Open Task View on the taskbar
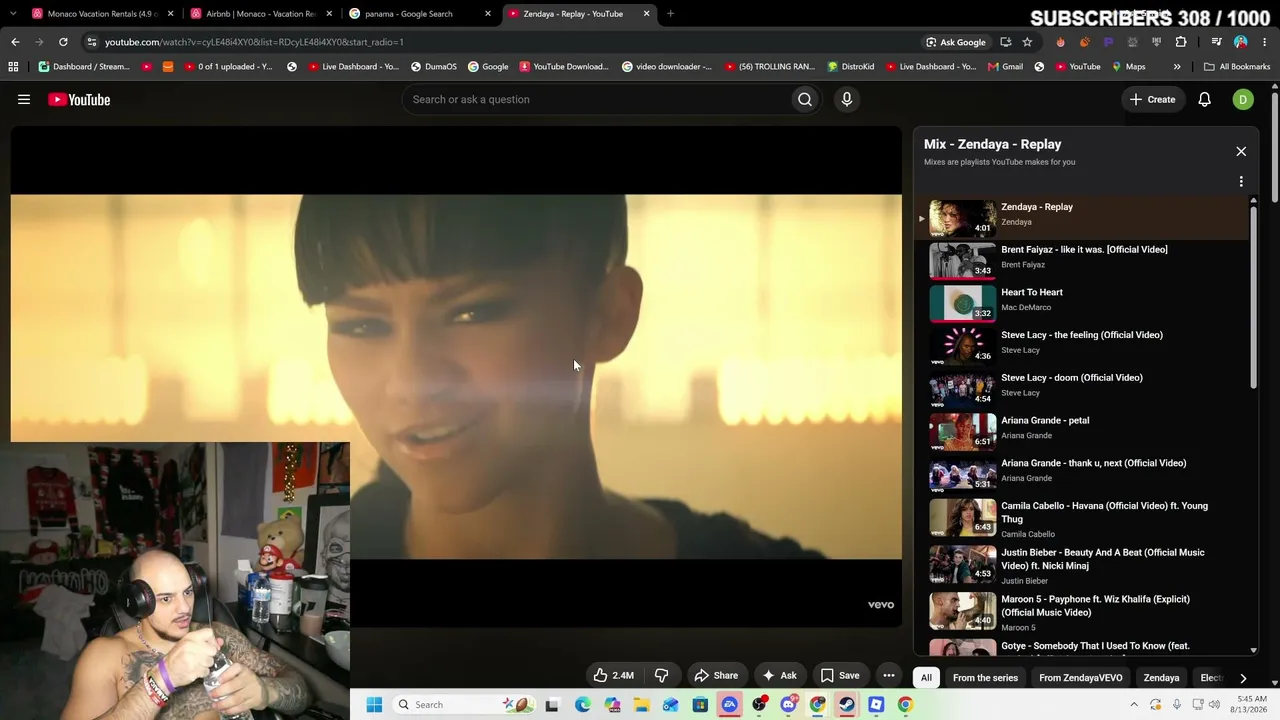The height and width of the screenshot is (720, 1280). [x=551, y=705]
